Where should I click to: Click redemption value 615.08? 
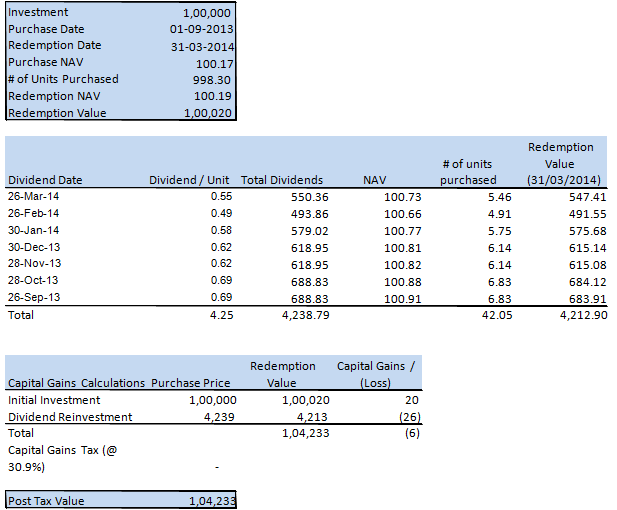587,265
